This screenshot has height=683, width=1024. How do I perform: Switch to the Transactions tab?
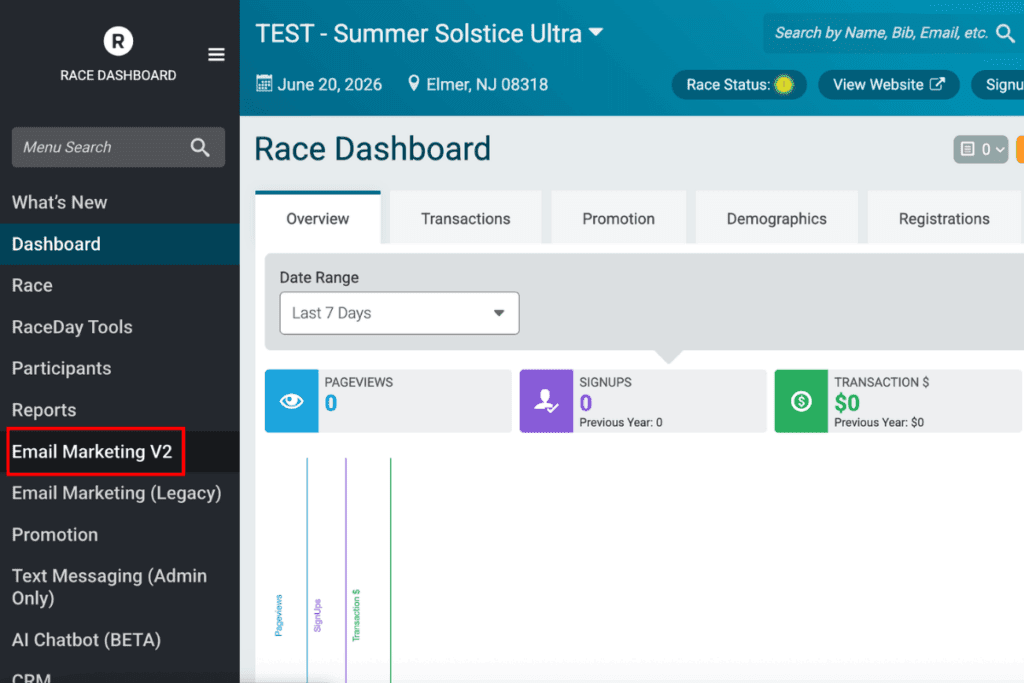[x=464, y=217]
